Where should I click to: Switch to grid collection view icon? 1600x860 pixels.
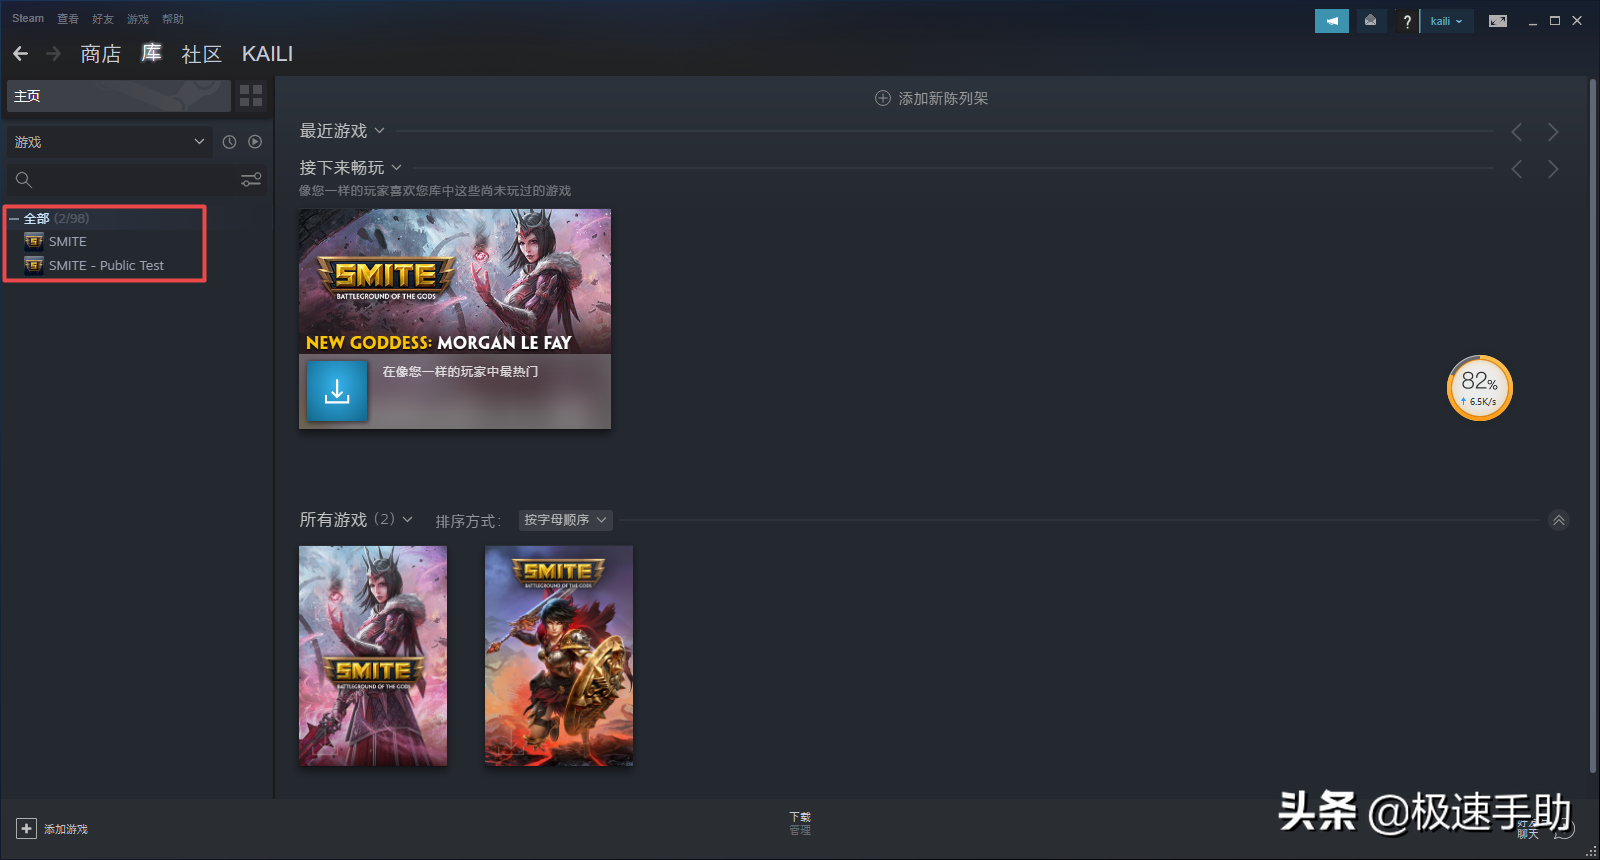[251, 96]
